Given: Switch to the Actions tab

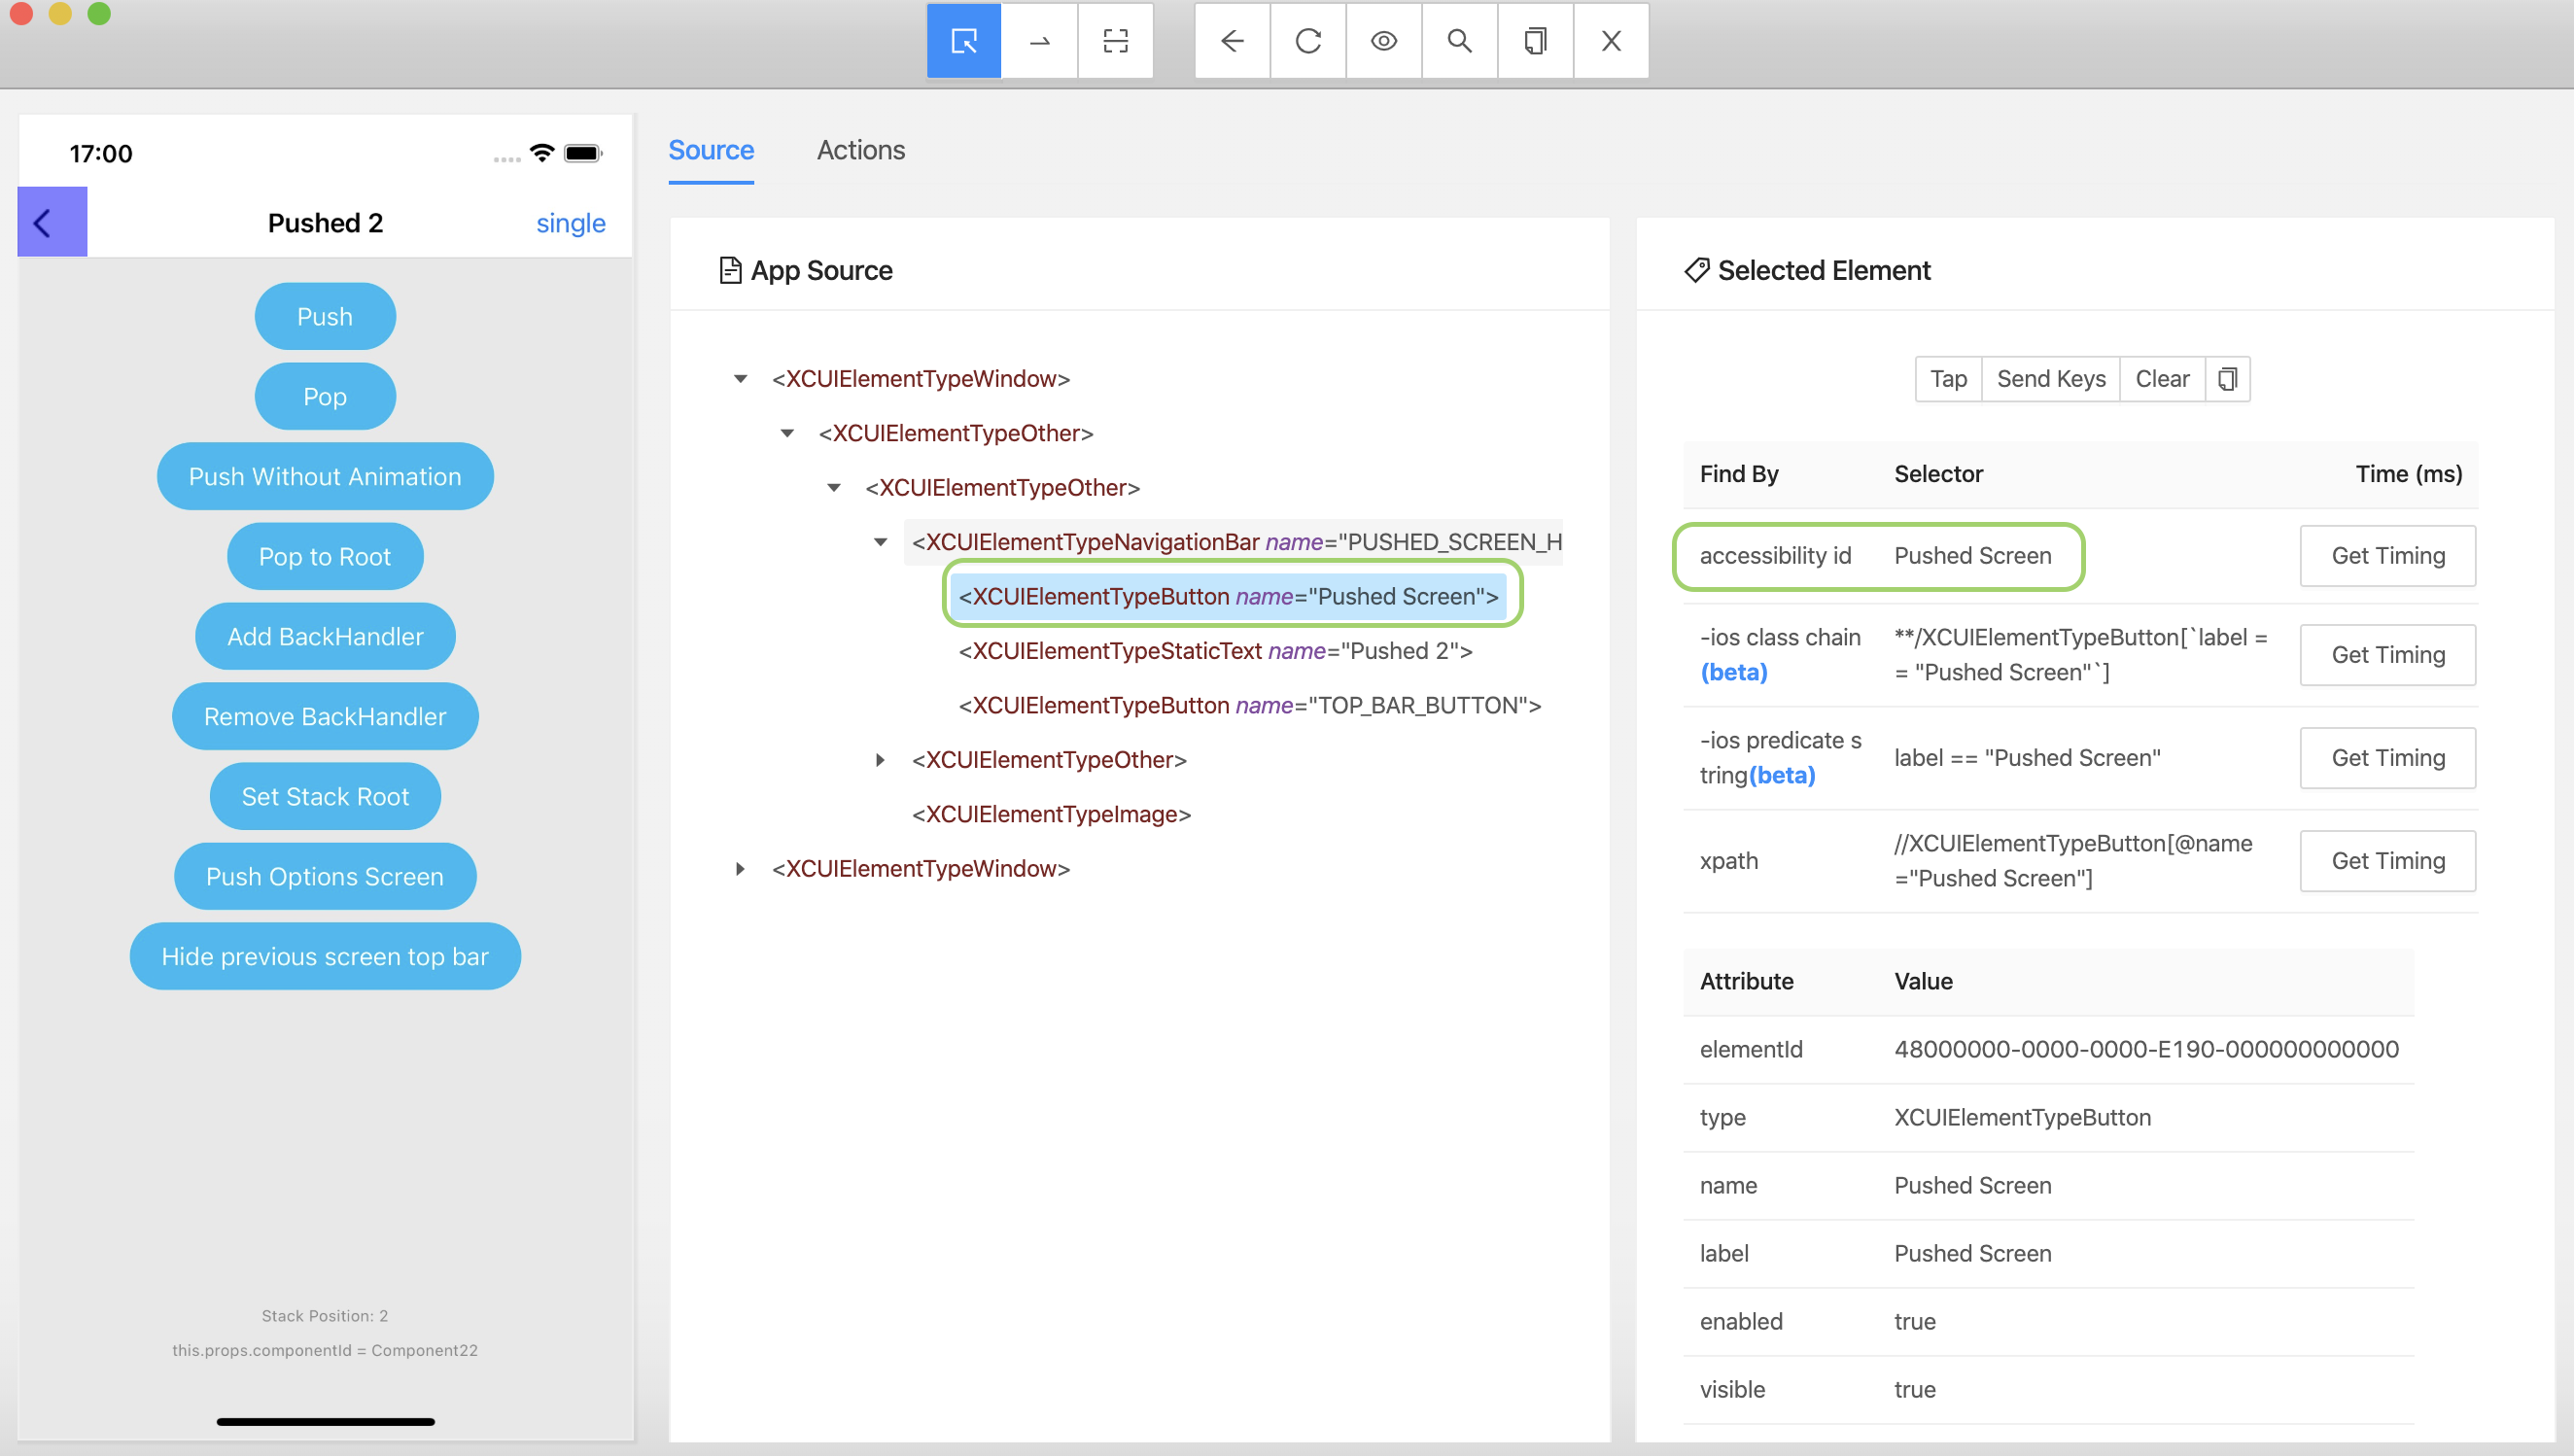Looking at the screenshot, I should tap(860, 150).
